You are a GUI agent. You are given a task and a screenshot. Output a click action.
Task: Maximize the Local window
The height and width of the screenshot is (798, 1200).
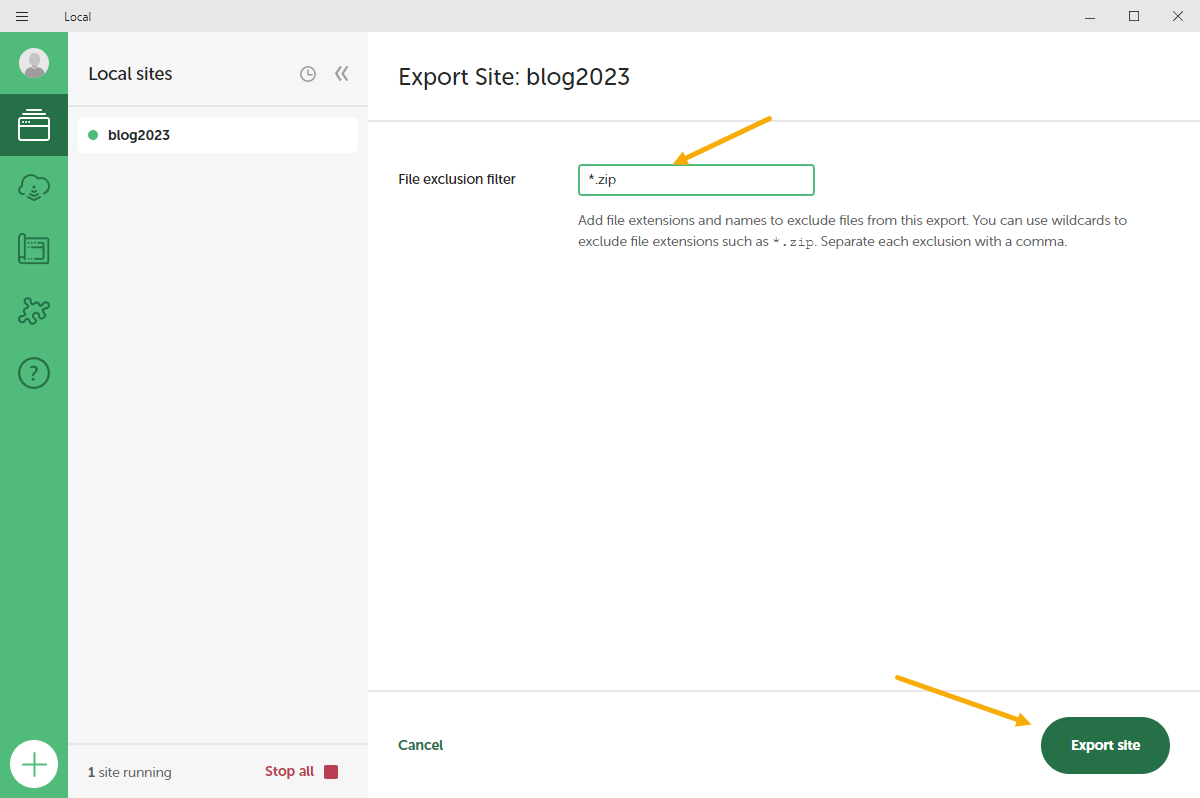[1134, 16]
